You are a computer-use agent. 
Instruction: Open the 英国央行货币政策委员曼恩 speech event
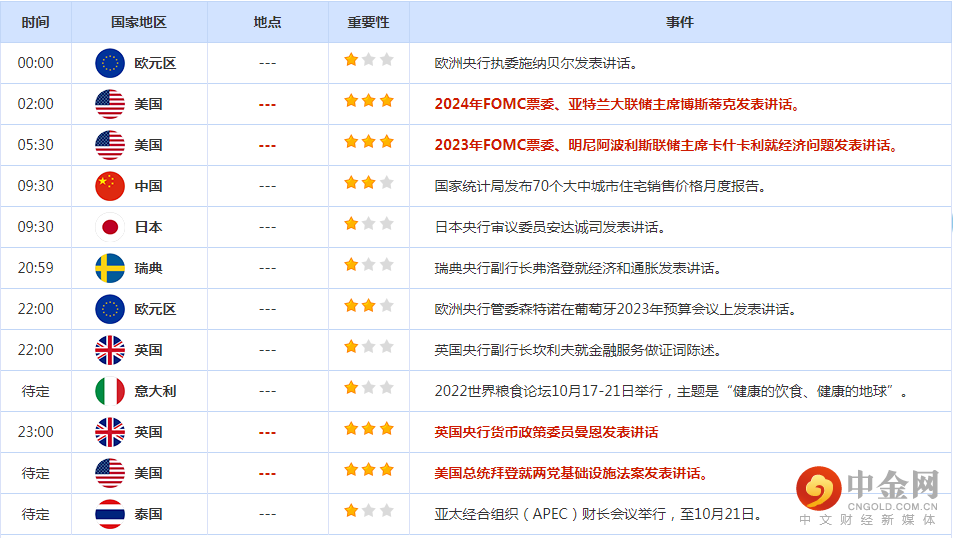pos(546,432)
